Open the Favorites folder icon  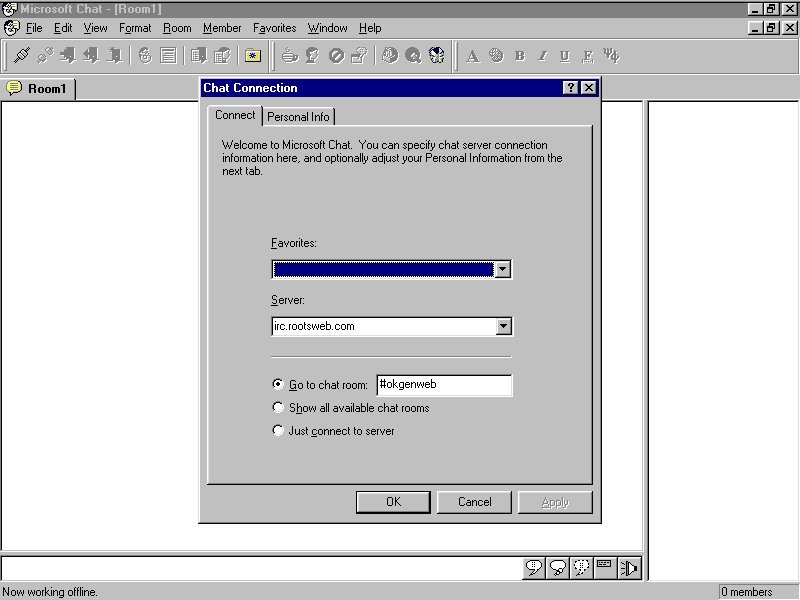(253, 55)
